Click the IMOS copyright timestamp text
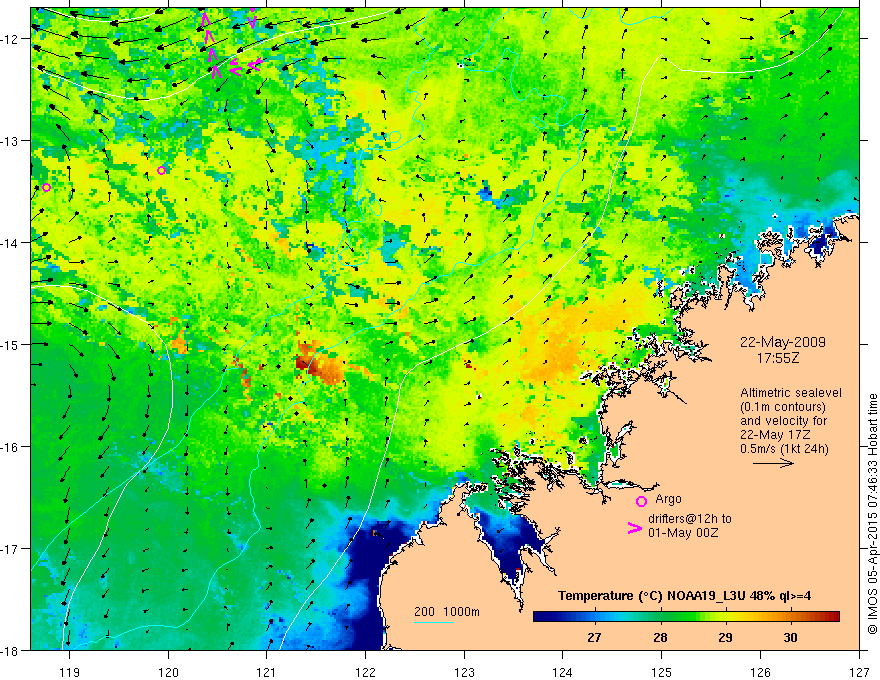 (x=872, y=514)
